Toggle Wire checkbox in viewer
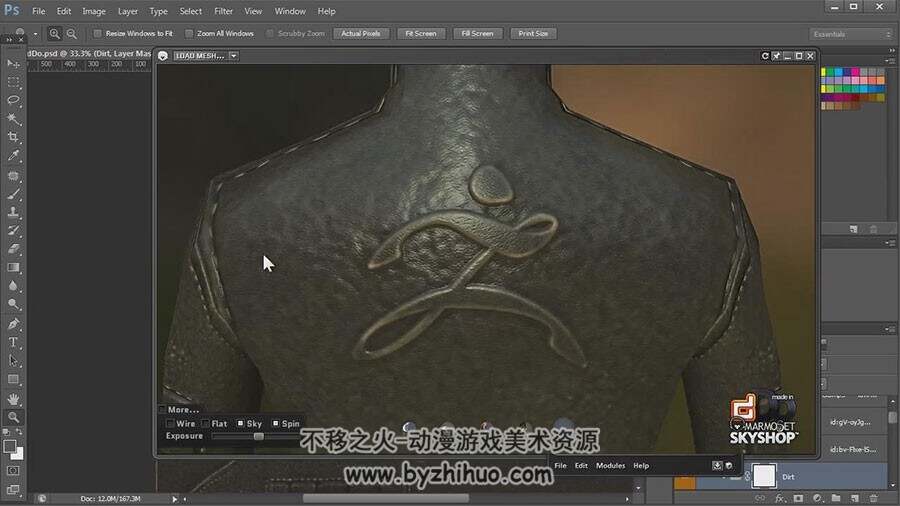Image resolution: width=900 pixels, height=506 pixels. (x=170, y=423)
